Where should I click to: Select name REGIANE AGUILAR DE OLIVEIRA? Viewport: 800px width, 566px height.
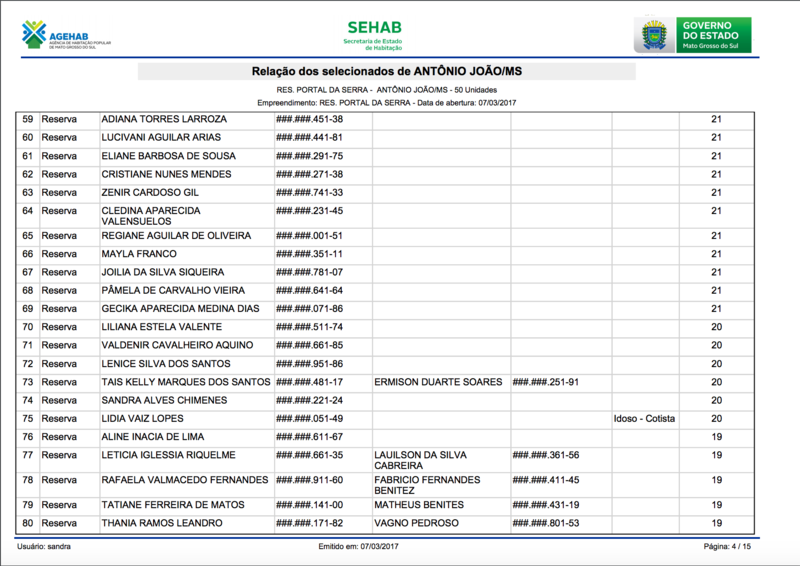coord(176,236)
